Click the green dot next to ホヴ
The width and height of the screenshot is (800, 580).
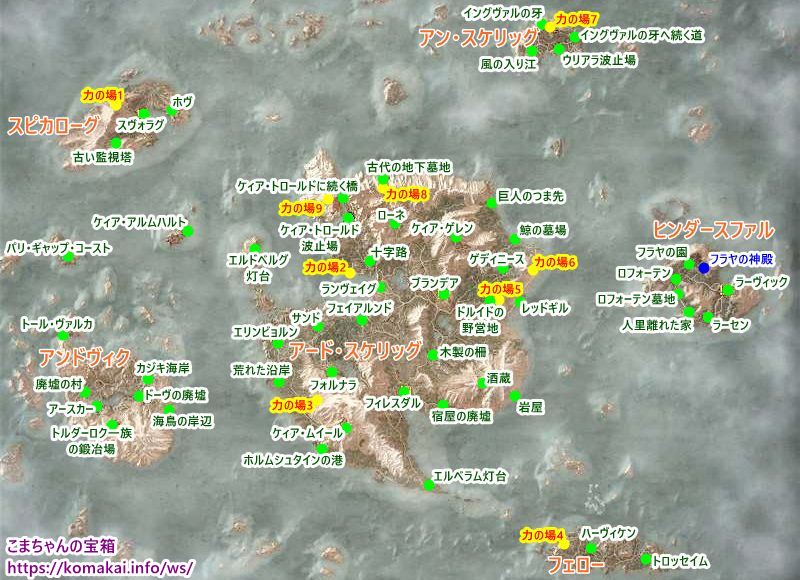click(x=171, y=112)
